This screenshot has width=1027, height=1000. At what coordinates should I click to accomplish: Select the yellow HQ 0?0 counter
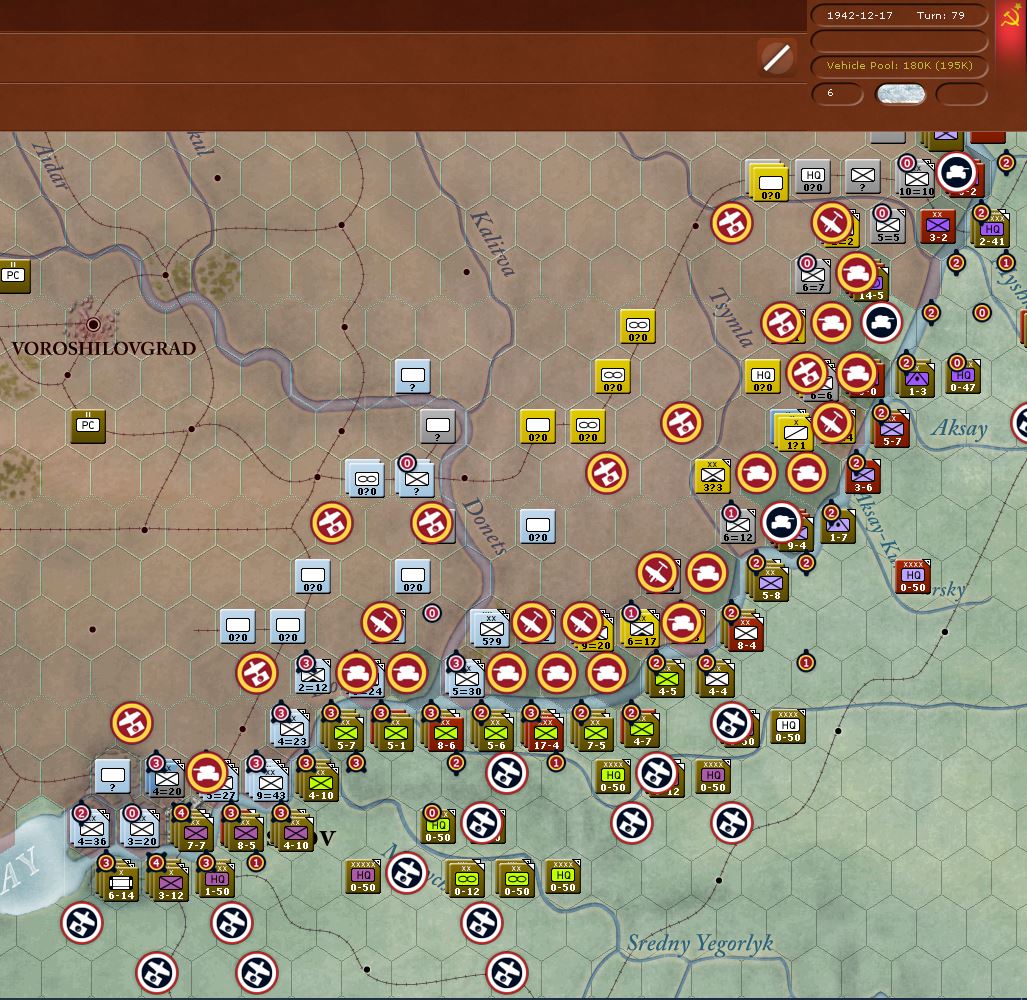[762, 375]
